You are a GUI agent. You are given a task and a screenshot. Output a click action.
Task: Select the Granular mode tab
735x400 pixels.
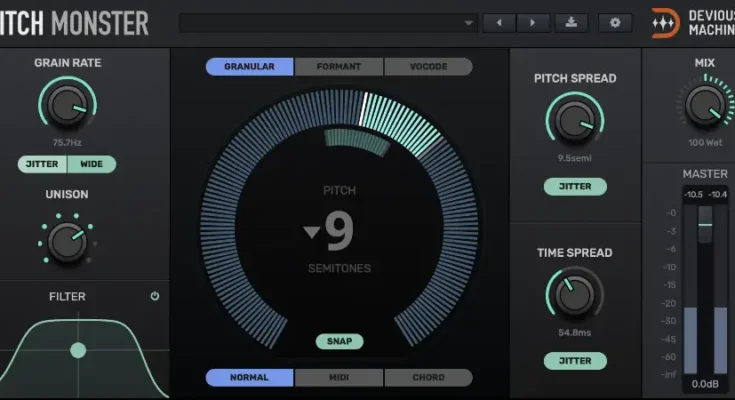(x=250, y=67)
